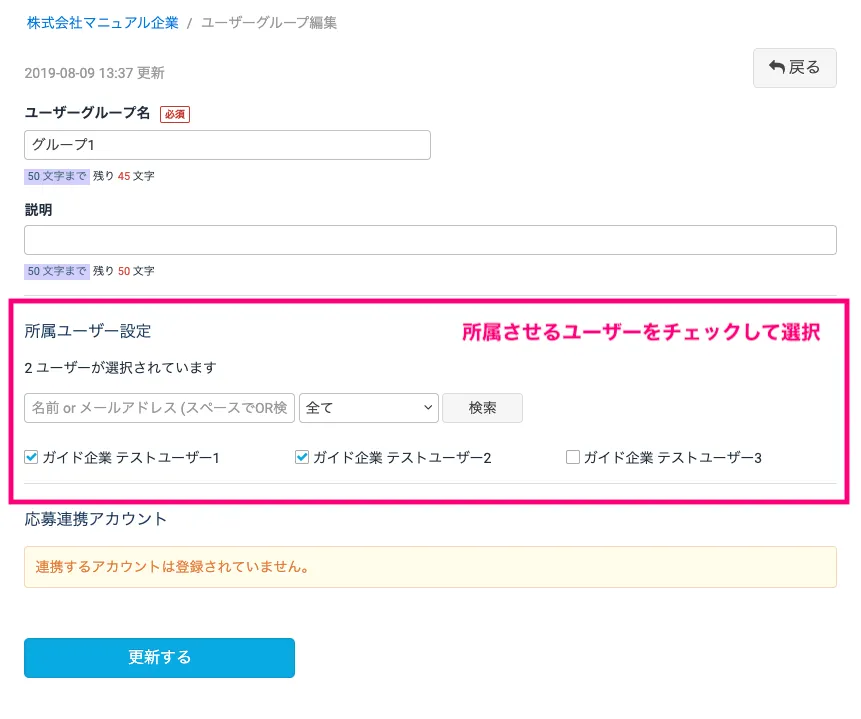861x719 pixels.
Task: Click the ユーザーグループ編集 breadcrumb label
Action: click(x=268, y=22)
